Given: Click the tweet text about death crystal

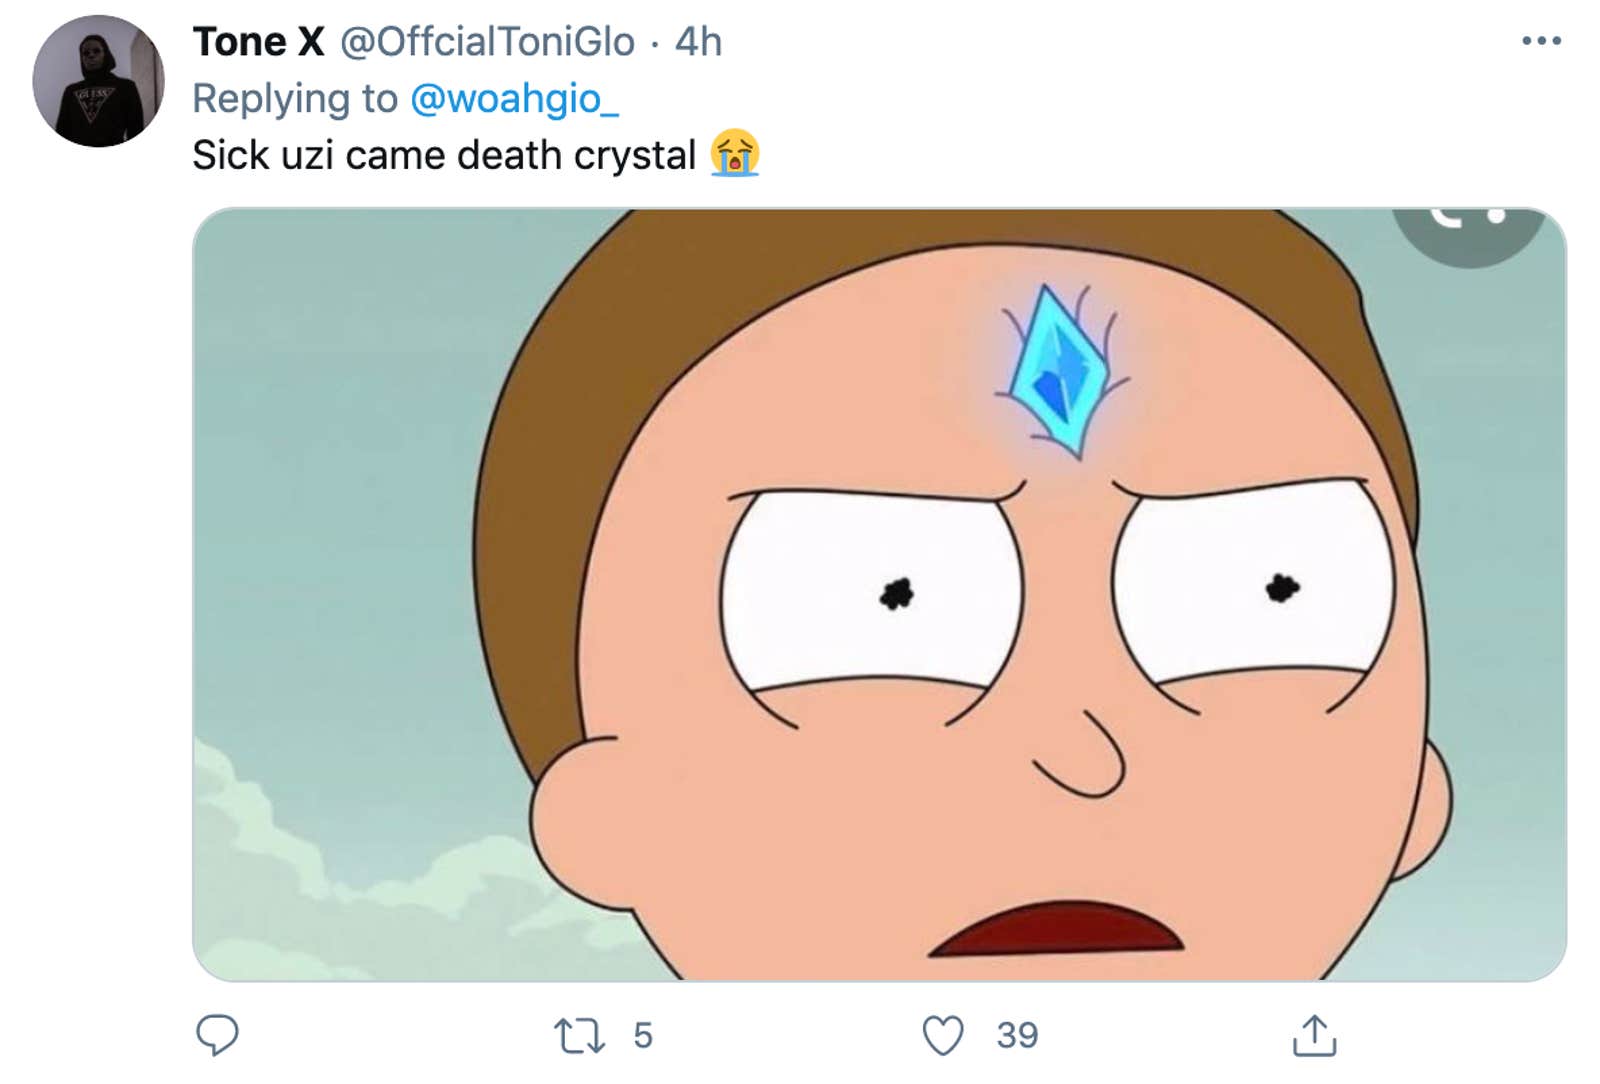Looking at the screenshot, I should pyautogui.click(x=443, y=156).
